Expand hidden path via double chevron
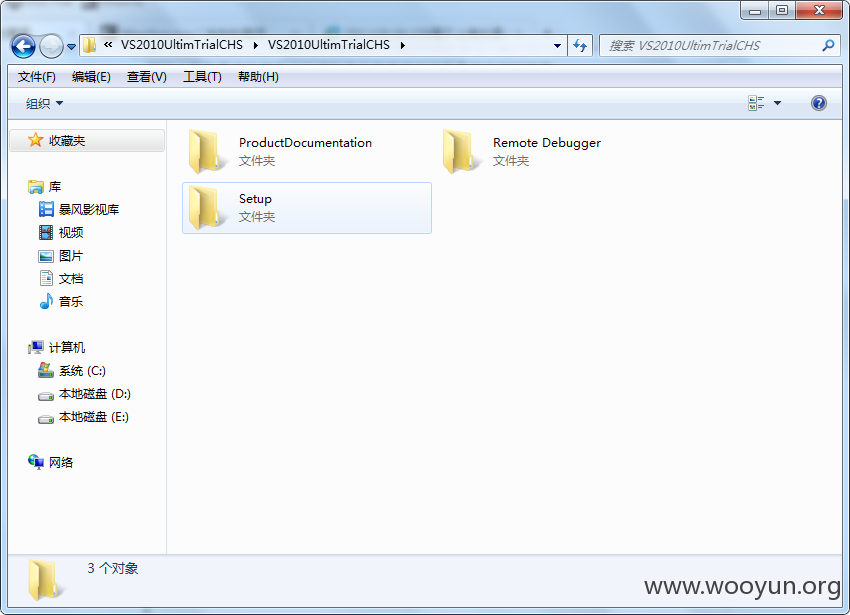The width and height of the screenshot is (850, 615). 108,45
